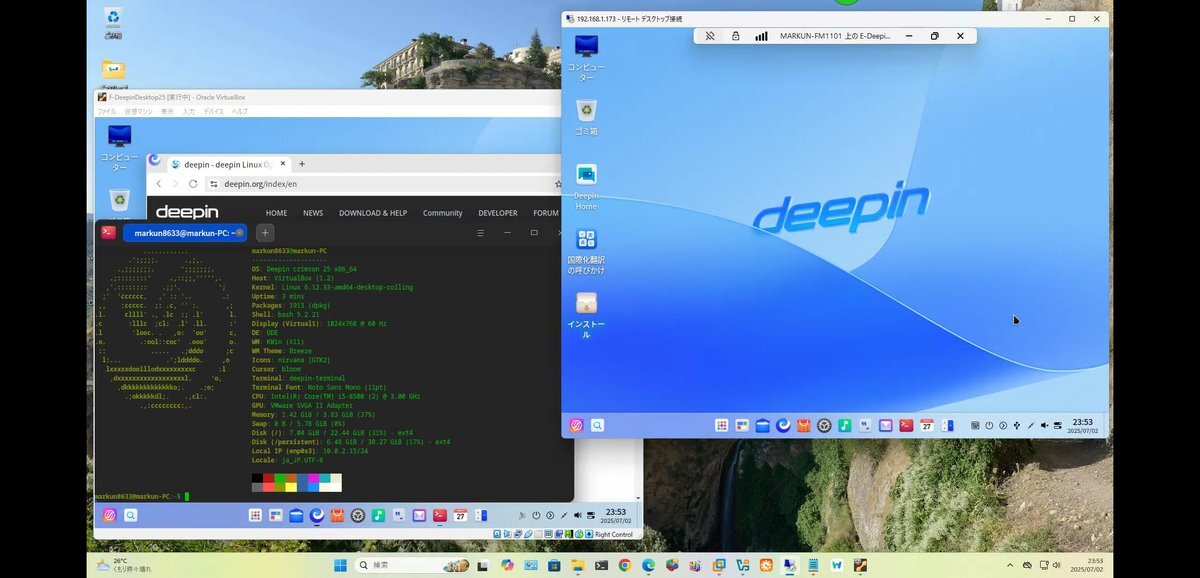Open the app grid in the Remote Desktop dock
The width and height of the screenshot is (1200, 578).
[x=721, y=425]
